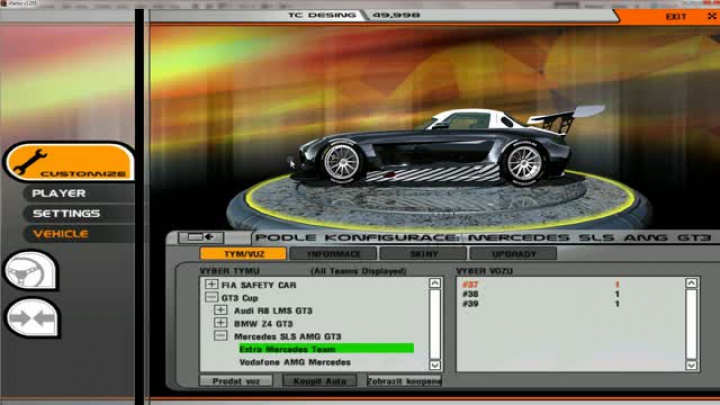Open the PLAYER menu

(x=59, y=193)
